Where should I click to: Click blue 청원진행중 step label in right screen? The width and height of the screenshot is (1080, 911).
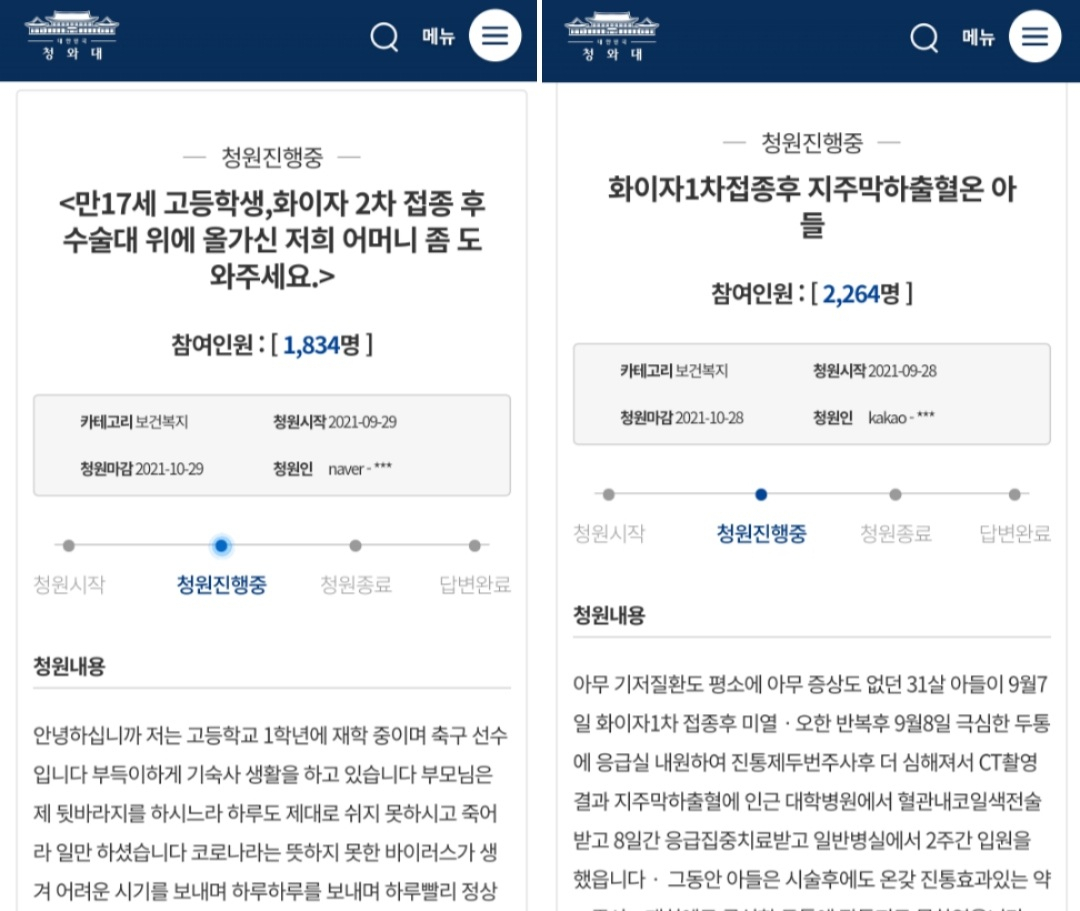click(761, 533)
